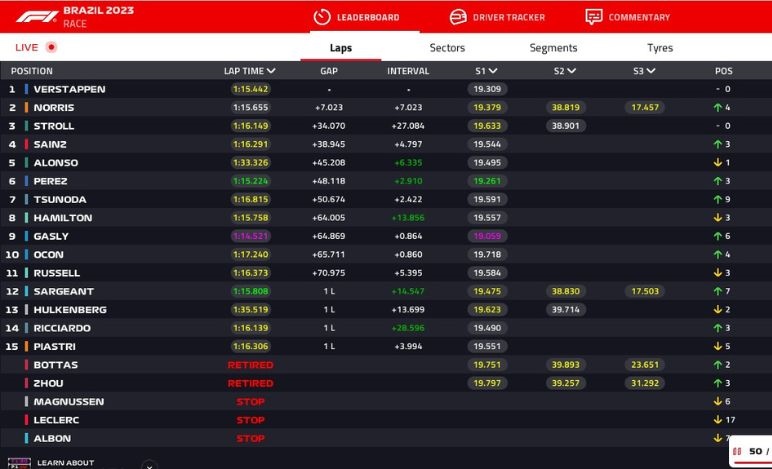
Task: Open the S3 sector column dropdown
Action: [x=651, y=71]
